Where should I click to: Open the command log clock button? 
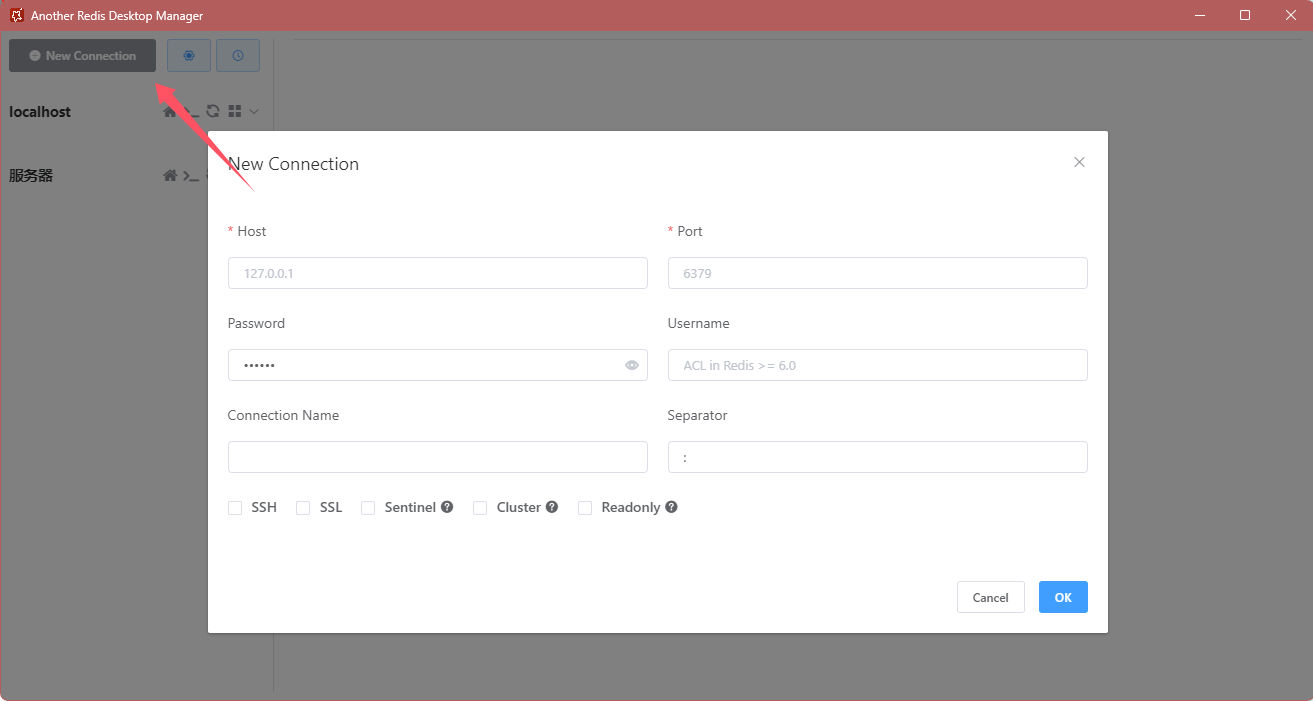pos(238,56)
